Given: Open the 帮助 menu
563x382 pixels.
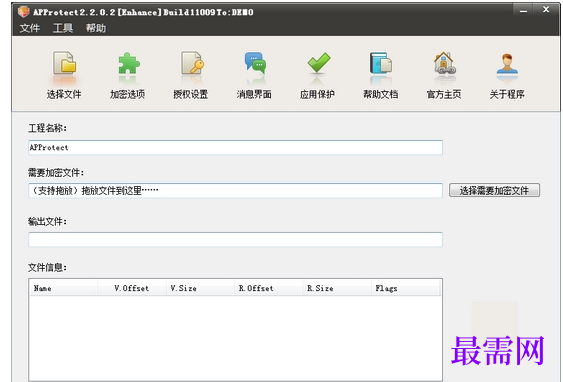Looking at the screenshot, I should point(96,28).
